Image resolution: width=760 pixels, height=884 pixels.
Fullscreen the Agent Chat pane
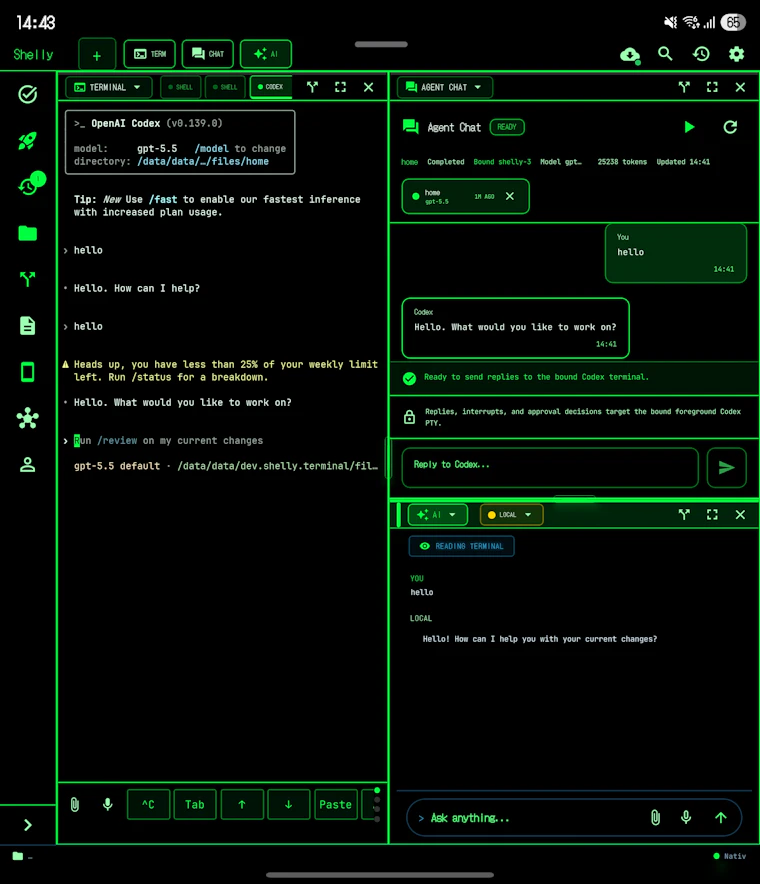coord(712,87)
